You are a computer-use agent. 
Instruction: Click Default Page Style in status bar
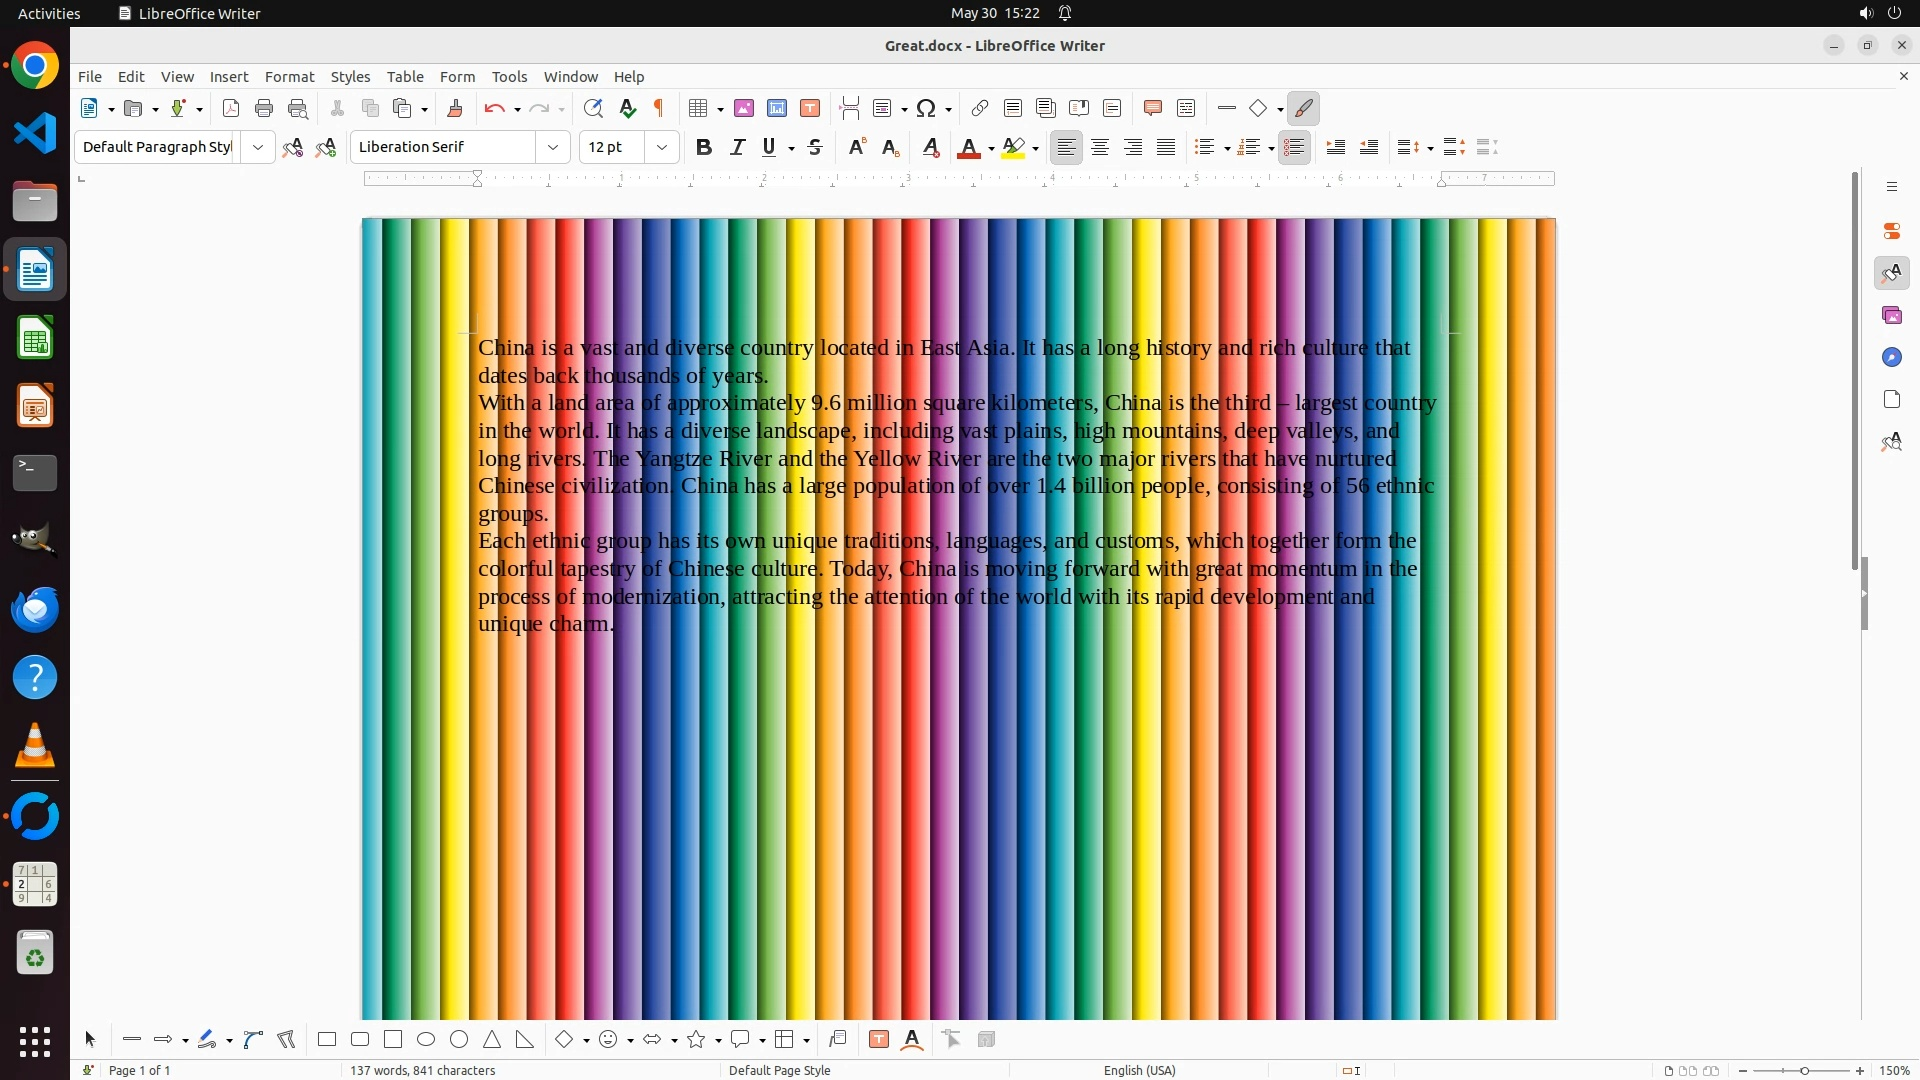(780, 1070)
